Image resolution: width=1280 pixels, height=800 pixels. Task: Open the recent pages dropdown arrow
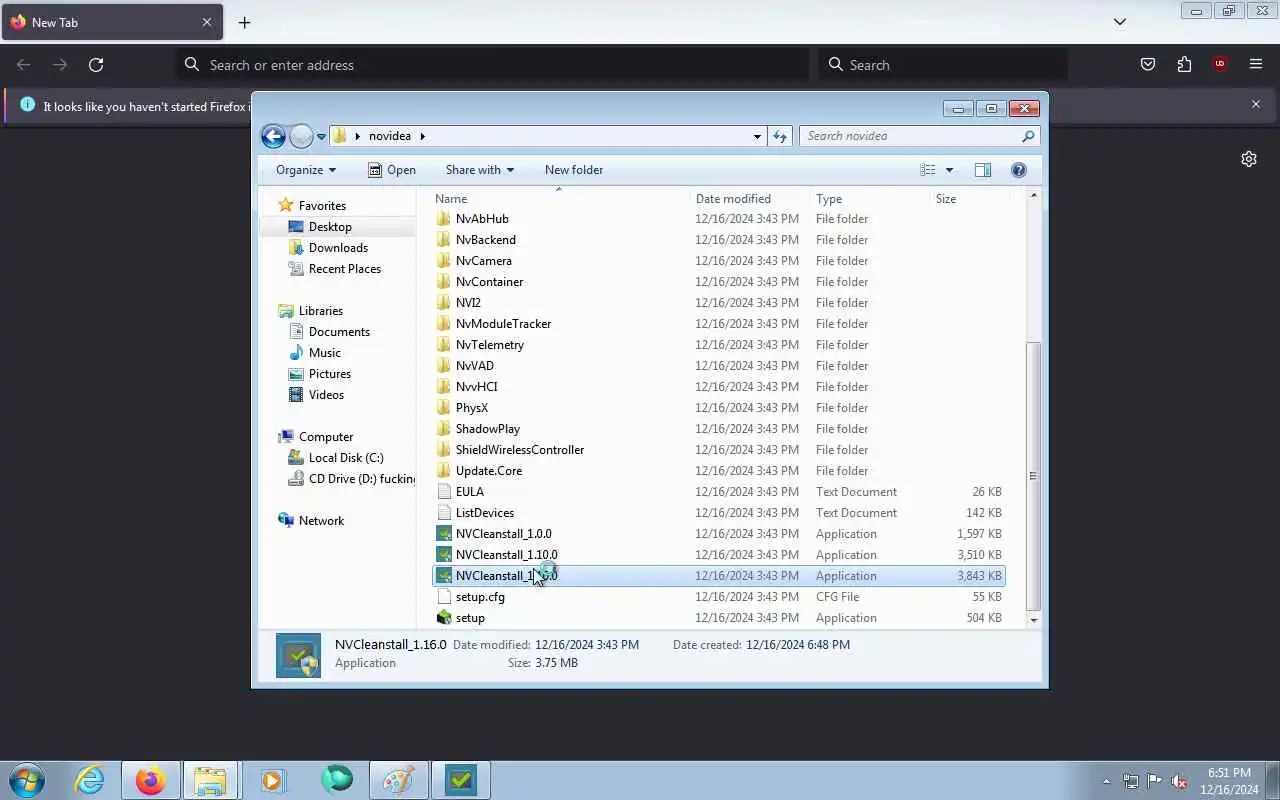tap(322, 136)
